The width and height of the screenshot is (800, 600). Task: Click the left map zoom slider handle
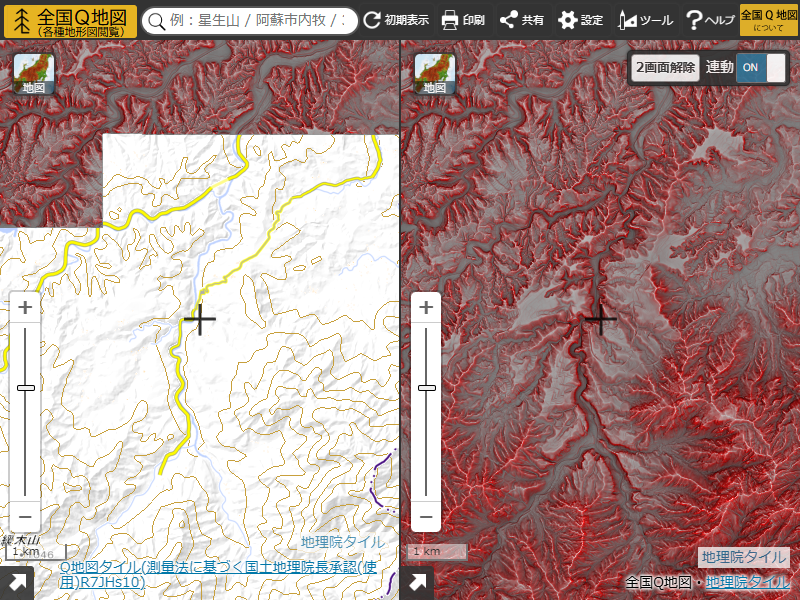tap(26, 388)
